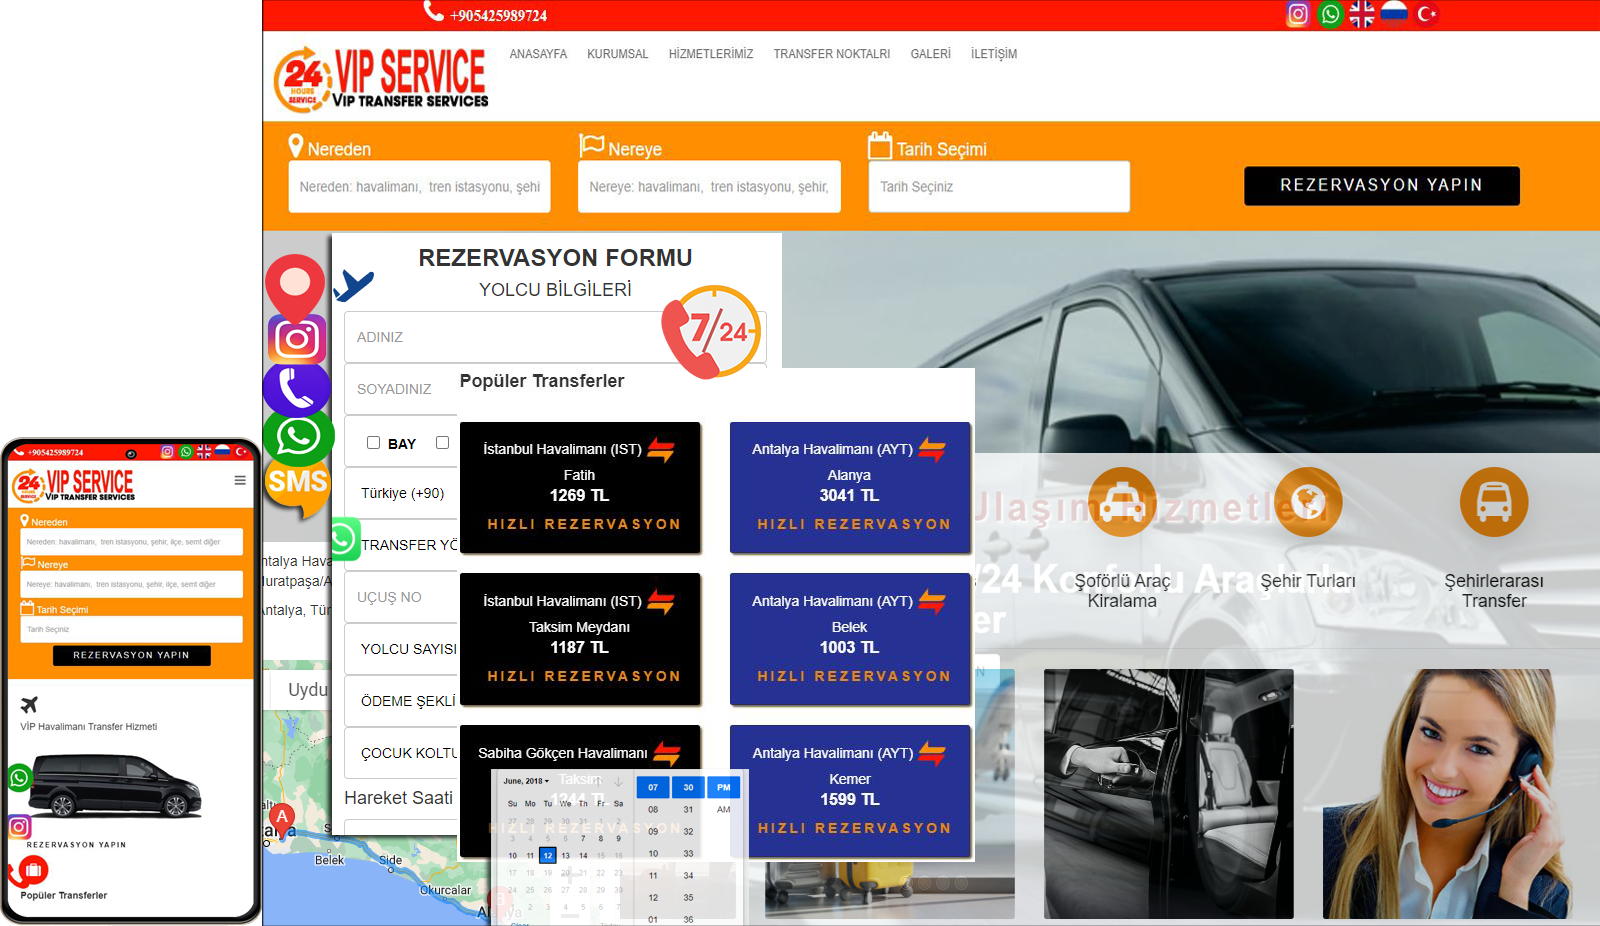1600x926 pixels.
Task: Click HIZLI REZERVASYON on Kemer card
Action: (x=854, y=828)
